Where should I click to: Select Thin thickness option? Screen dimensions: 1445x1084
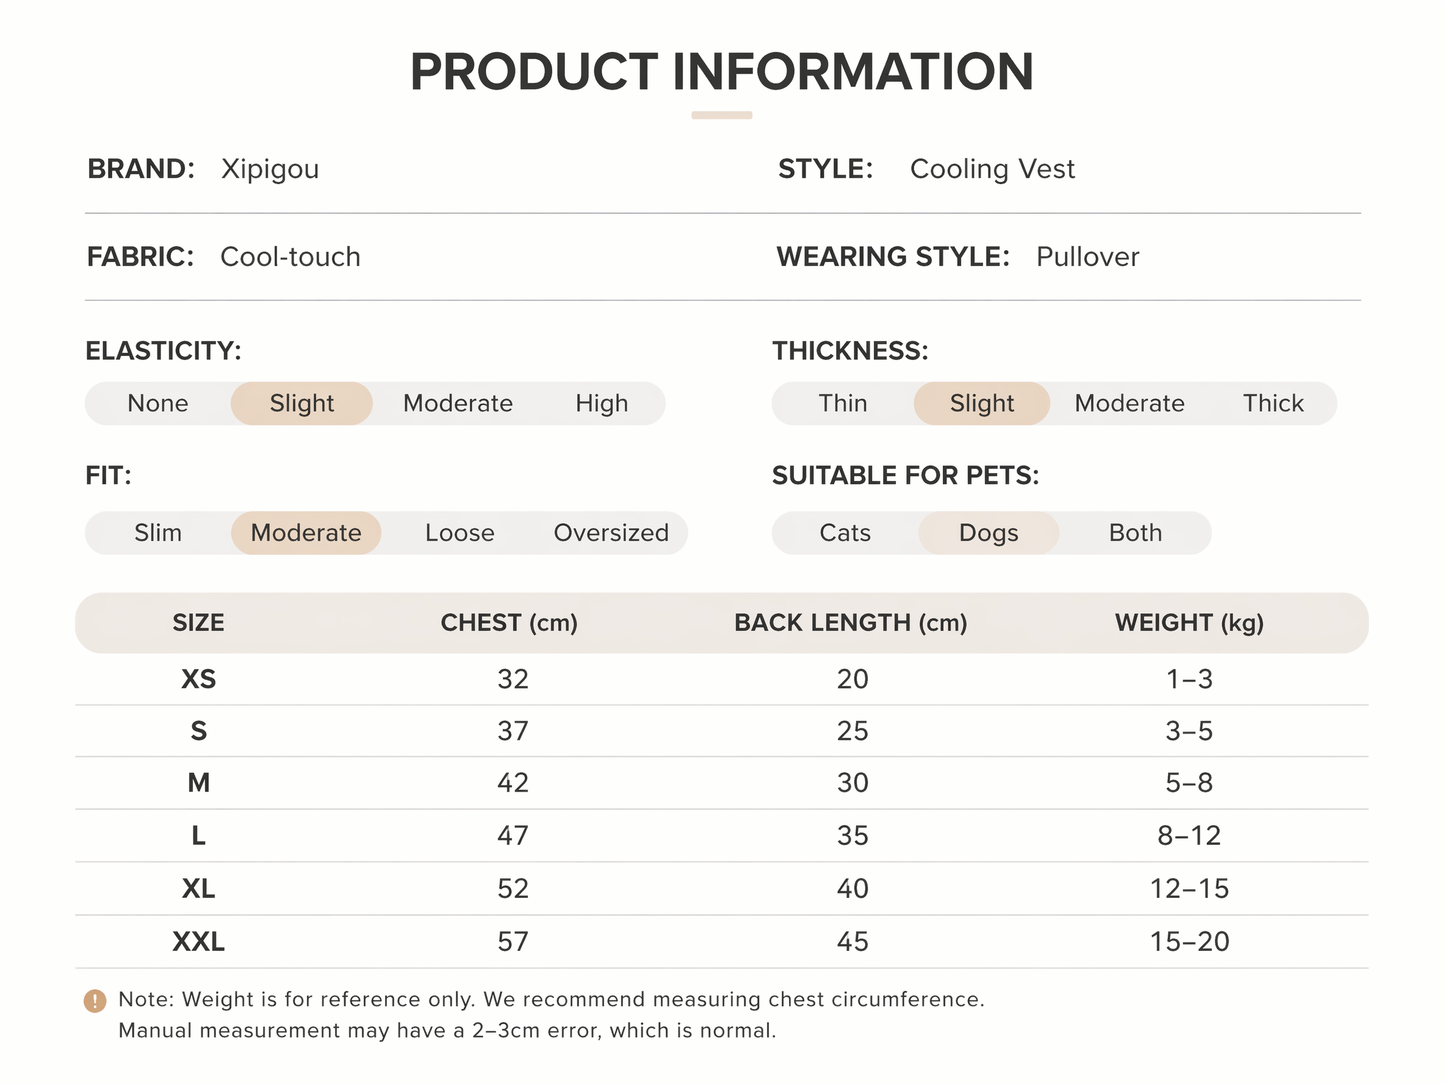843,403
